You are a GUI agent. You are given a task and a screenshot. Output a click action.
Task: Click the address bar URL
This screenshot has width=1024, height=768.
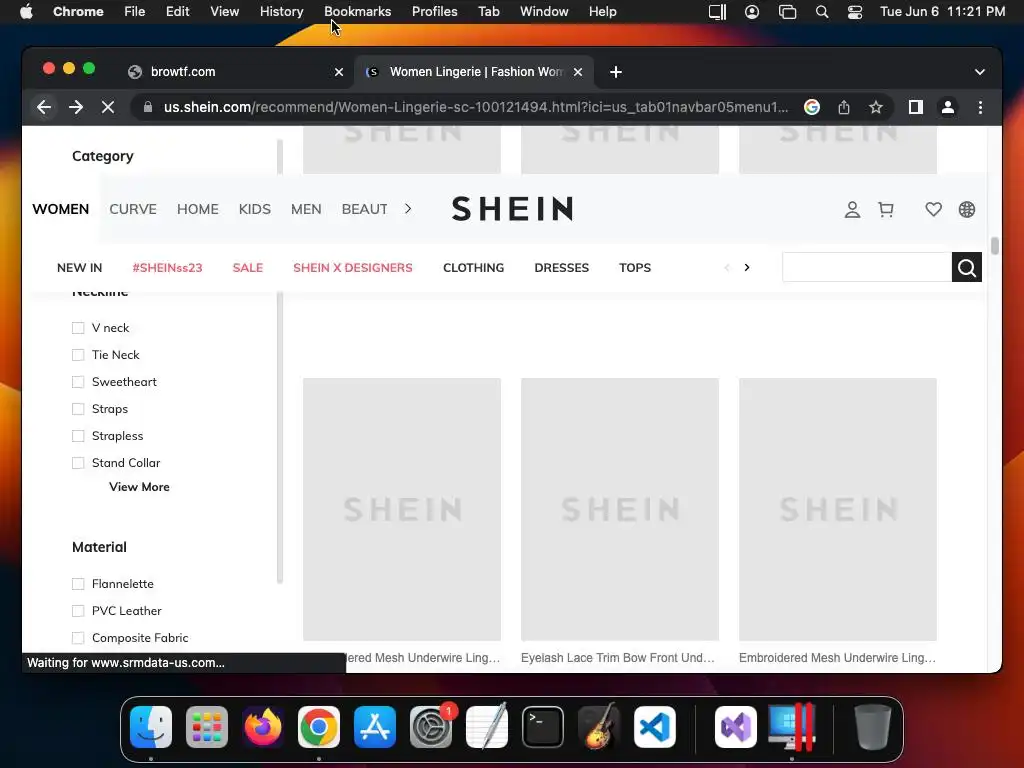coord(475,107)
